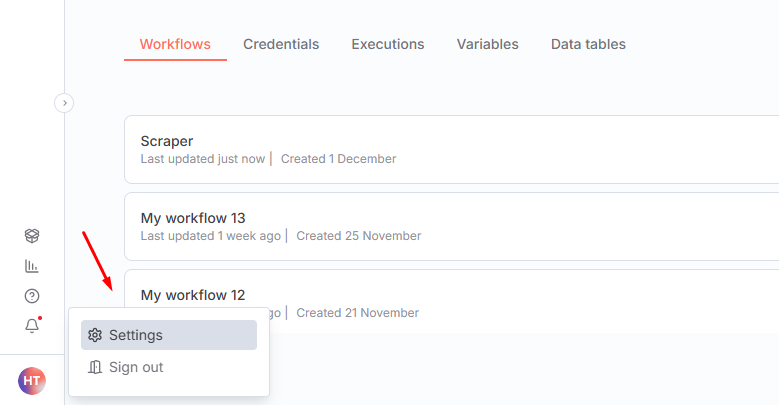Go to the Variables tab
The height and width of the screenshot is (405, 779).
488,44
